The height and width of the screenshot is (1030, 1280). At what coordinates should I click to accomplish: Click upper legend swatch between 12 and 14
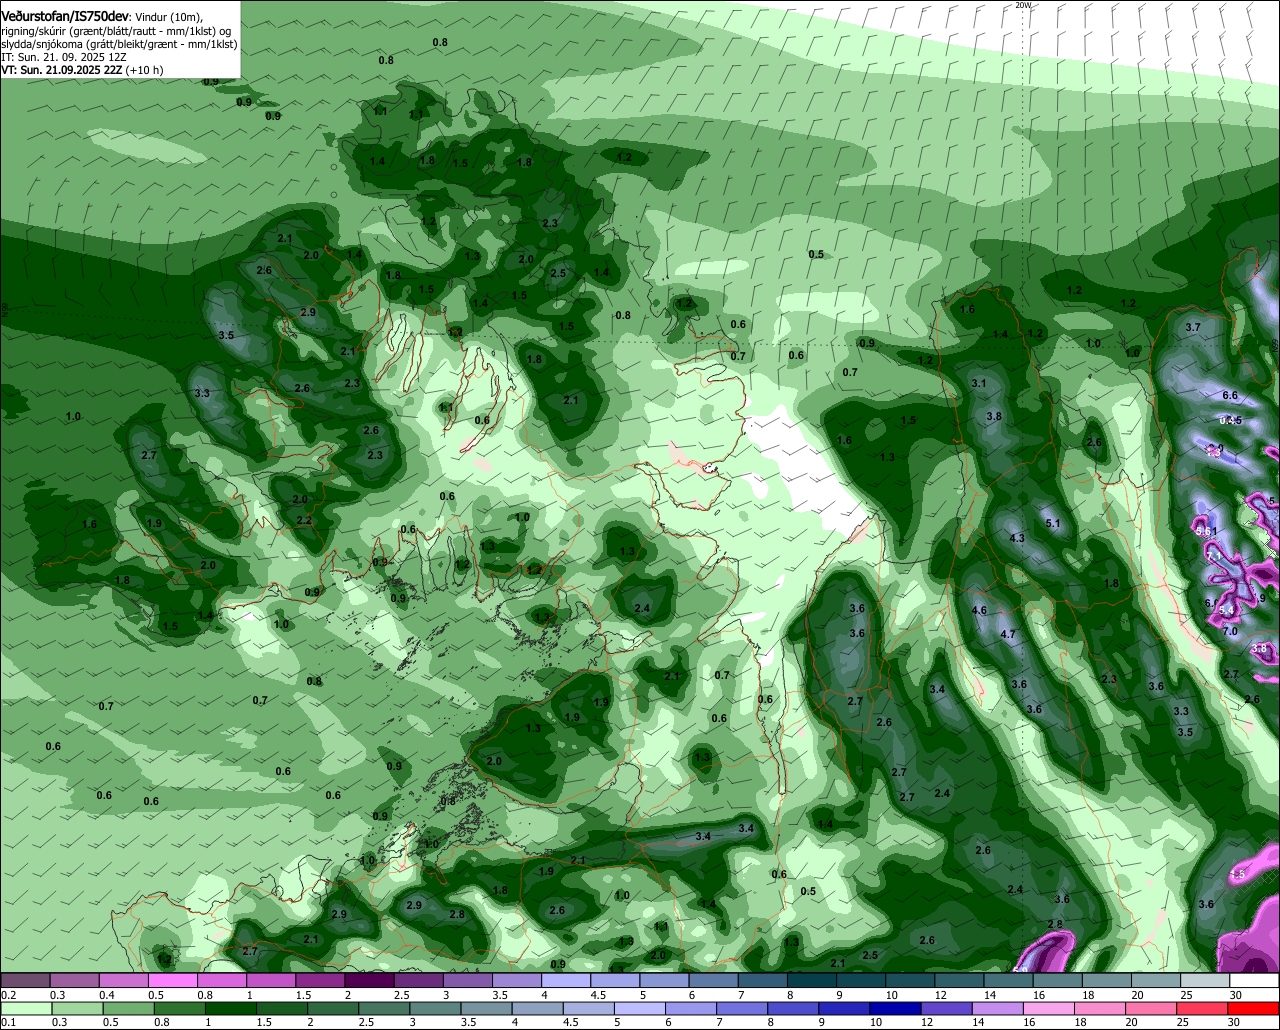click(960, 981)
